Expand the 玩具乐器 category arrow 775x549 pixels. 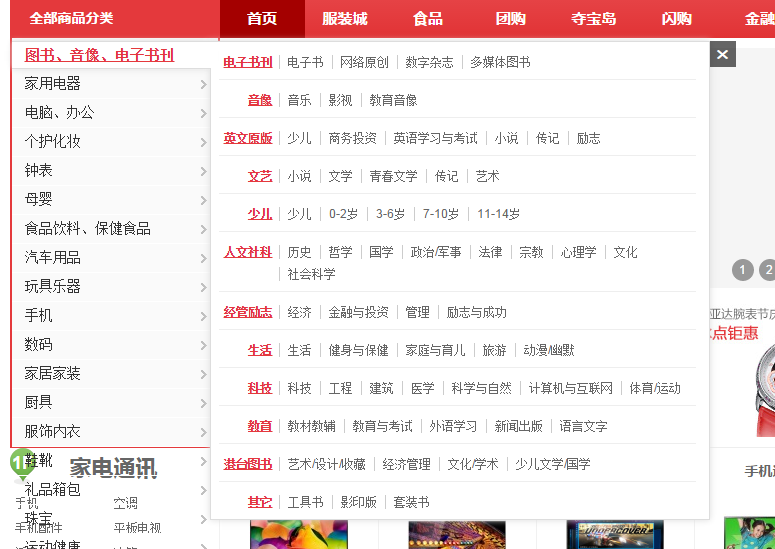click(204, 287)
